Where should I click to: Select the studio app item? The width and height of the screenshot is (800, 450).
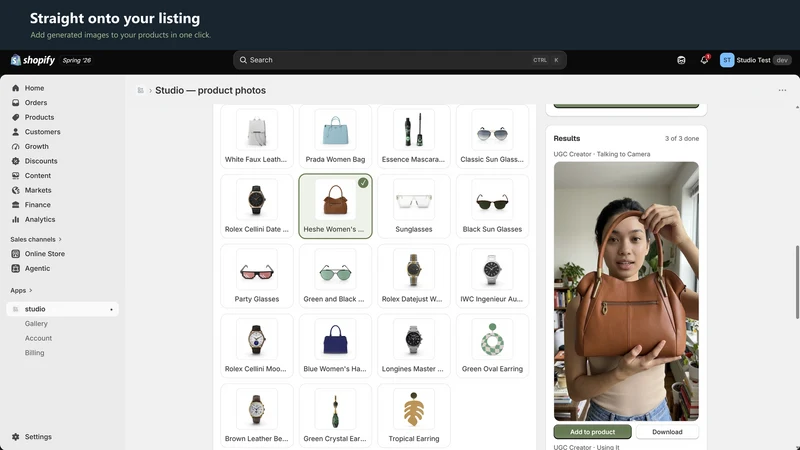62,309
